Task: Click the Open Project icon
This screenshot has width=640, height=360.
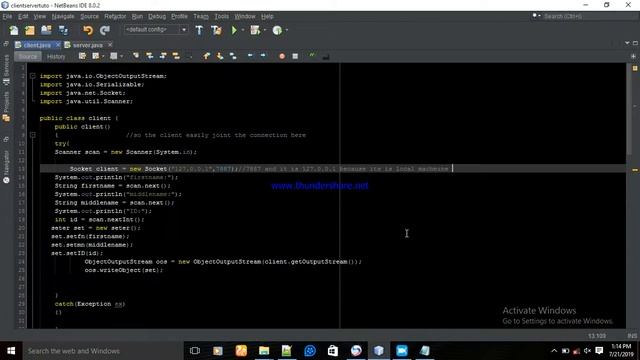Action: coord(46,30)
